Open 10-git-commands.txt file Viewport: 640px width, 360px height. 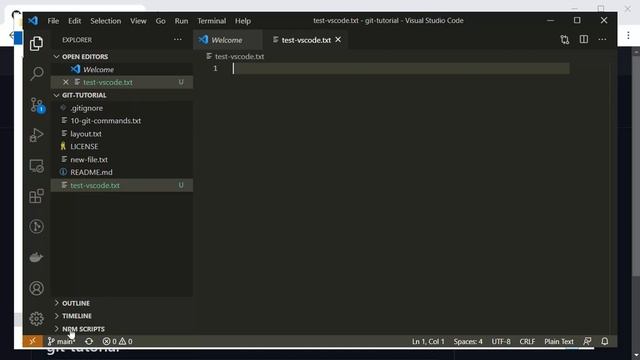(122, 121)
